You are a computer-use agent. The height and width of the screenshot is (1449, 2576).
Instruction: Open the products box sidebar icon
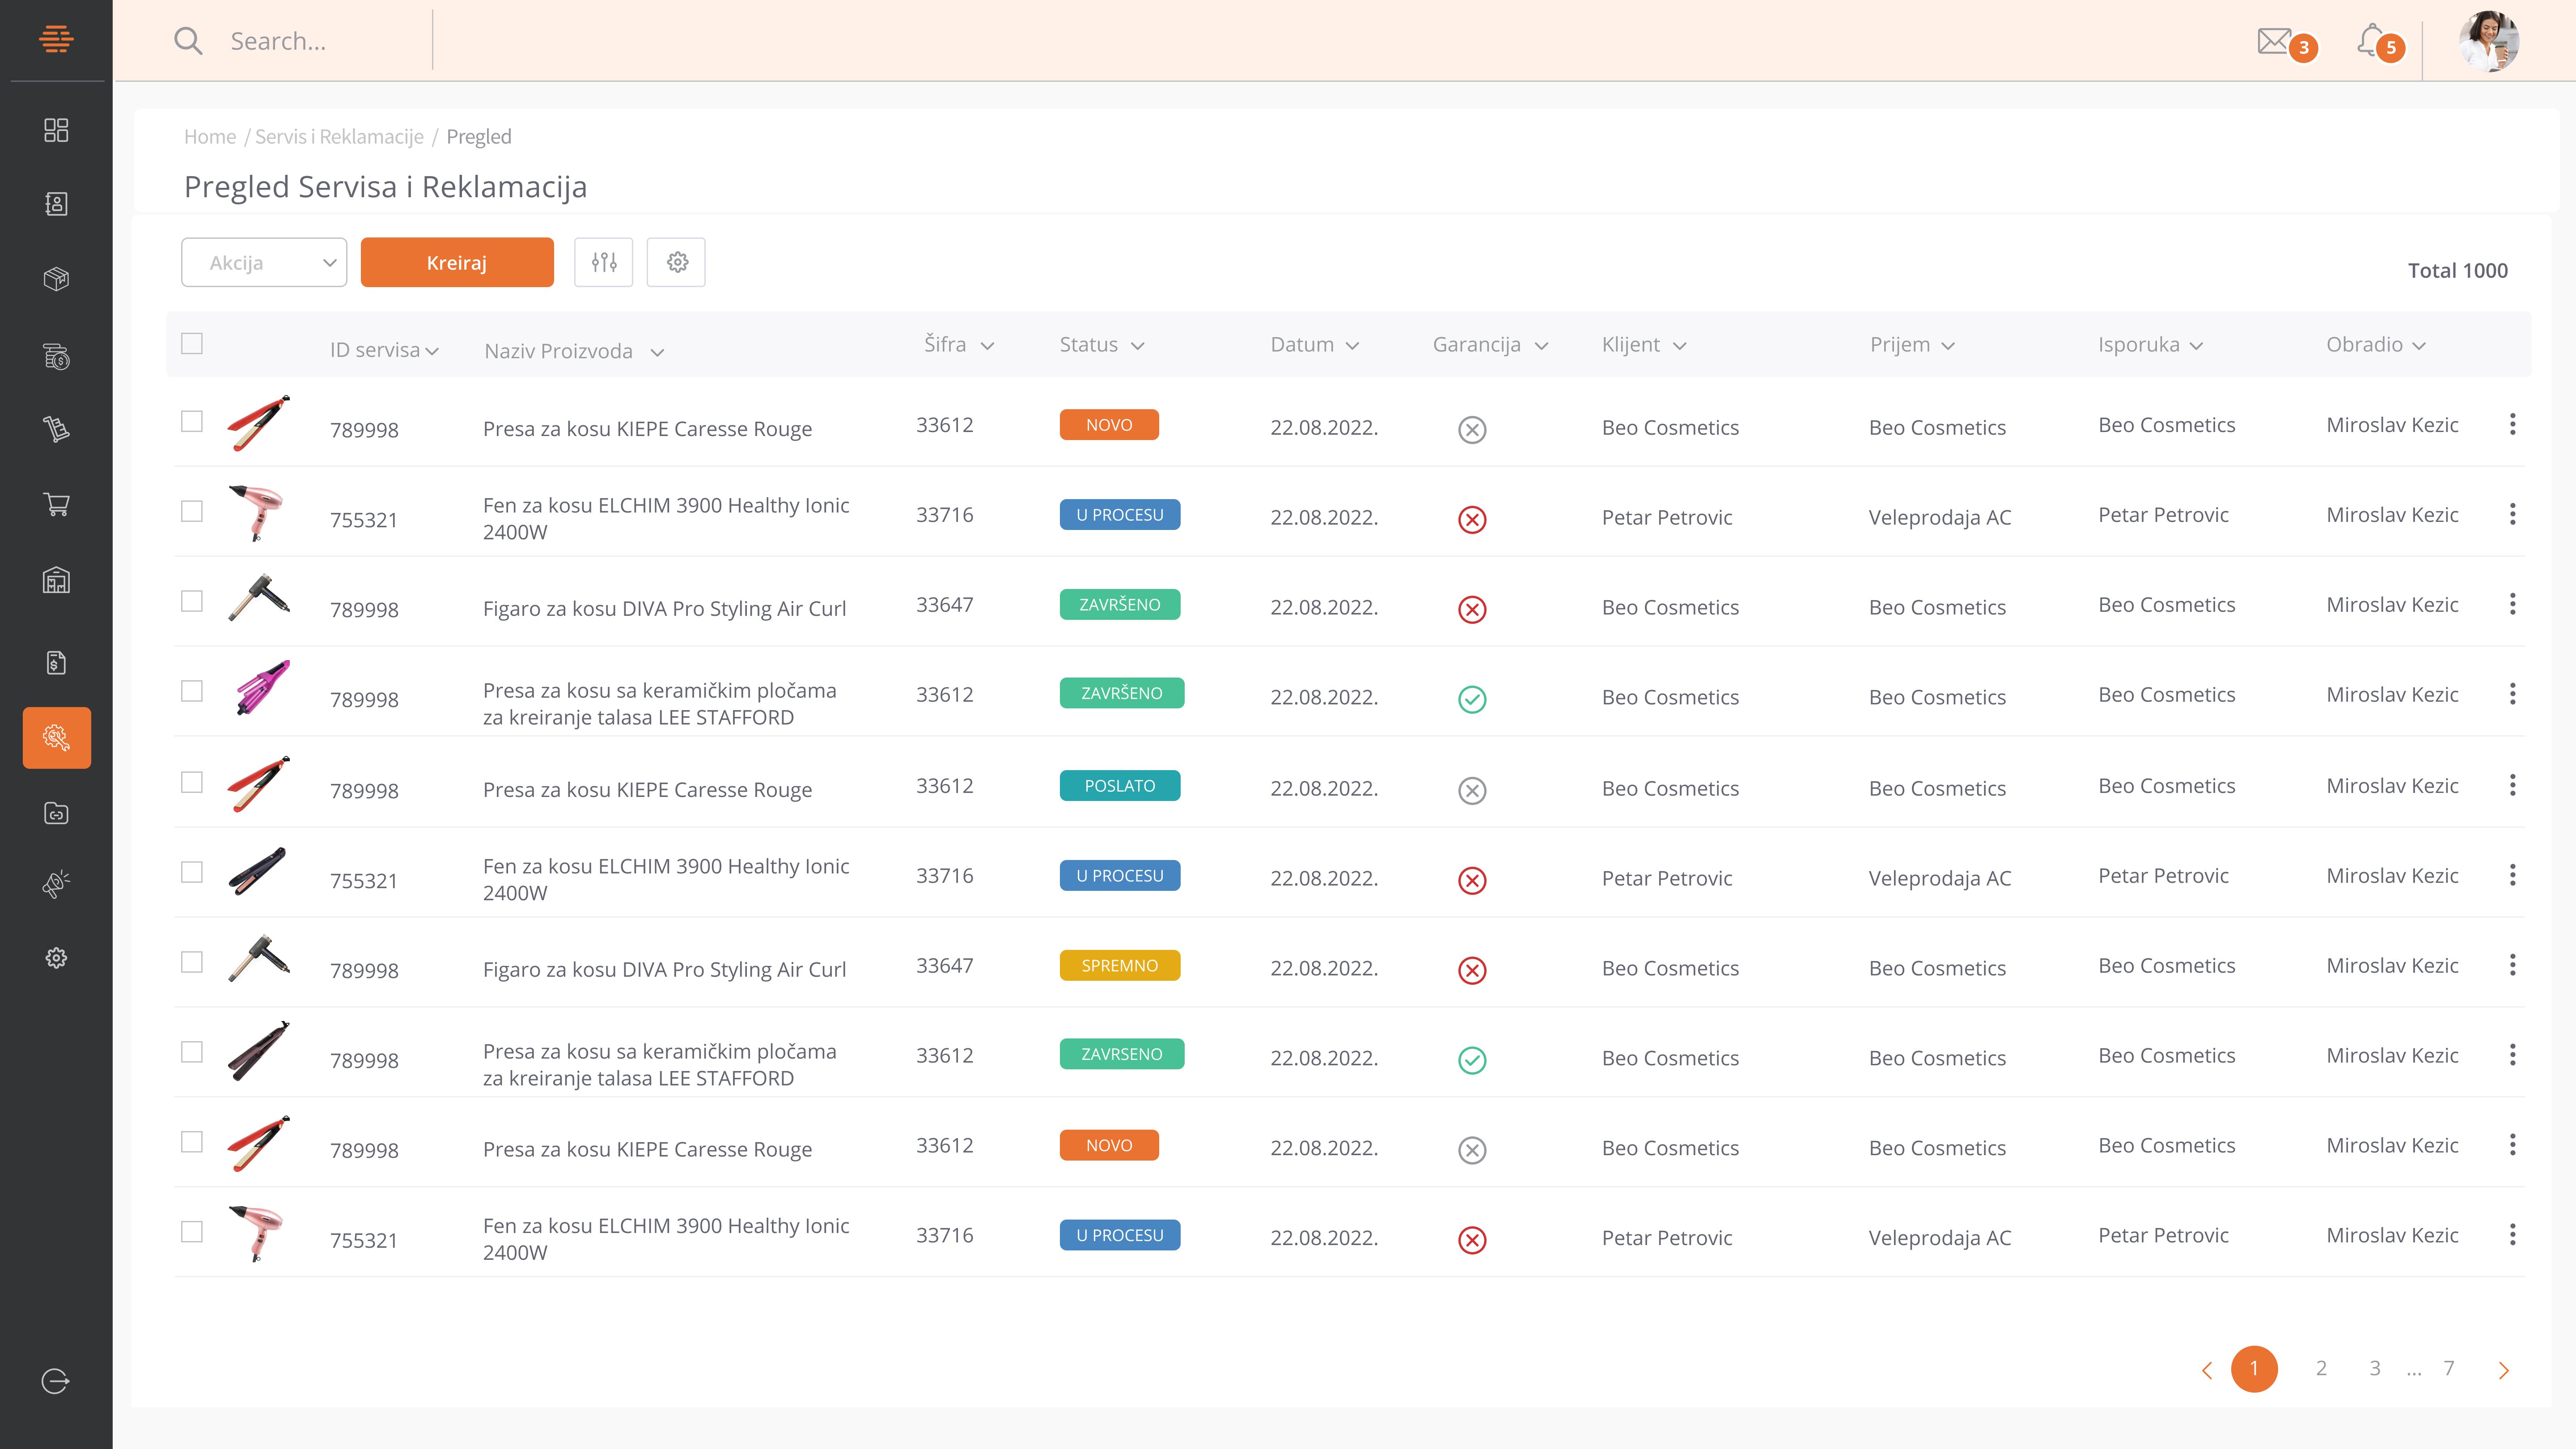(56, 279)
